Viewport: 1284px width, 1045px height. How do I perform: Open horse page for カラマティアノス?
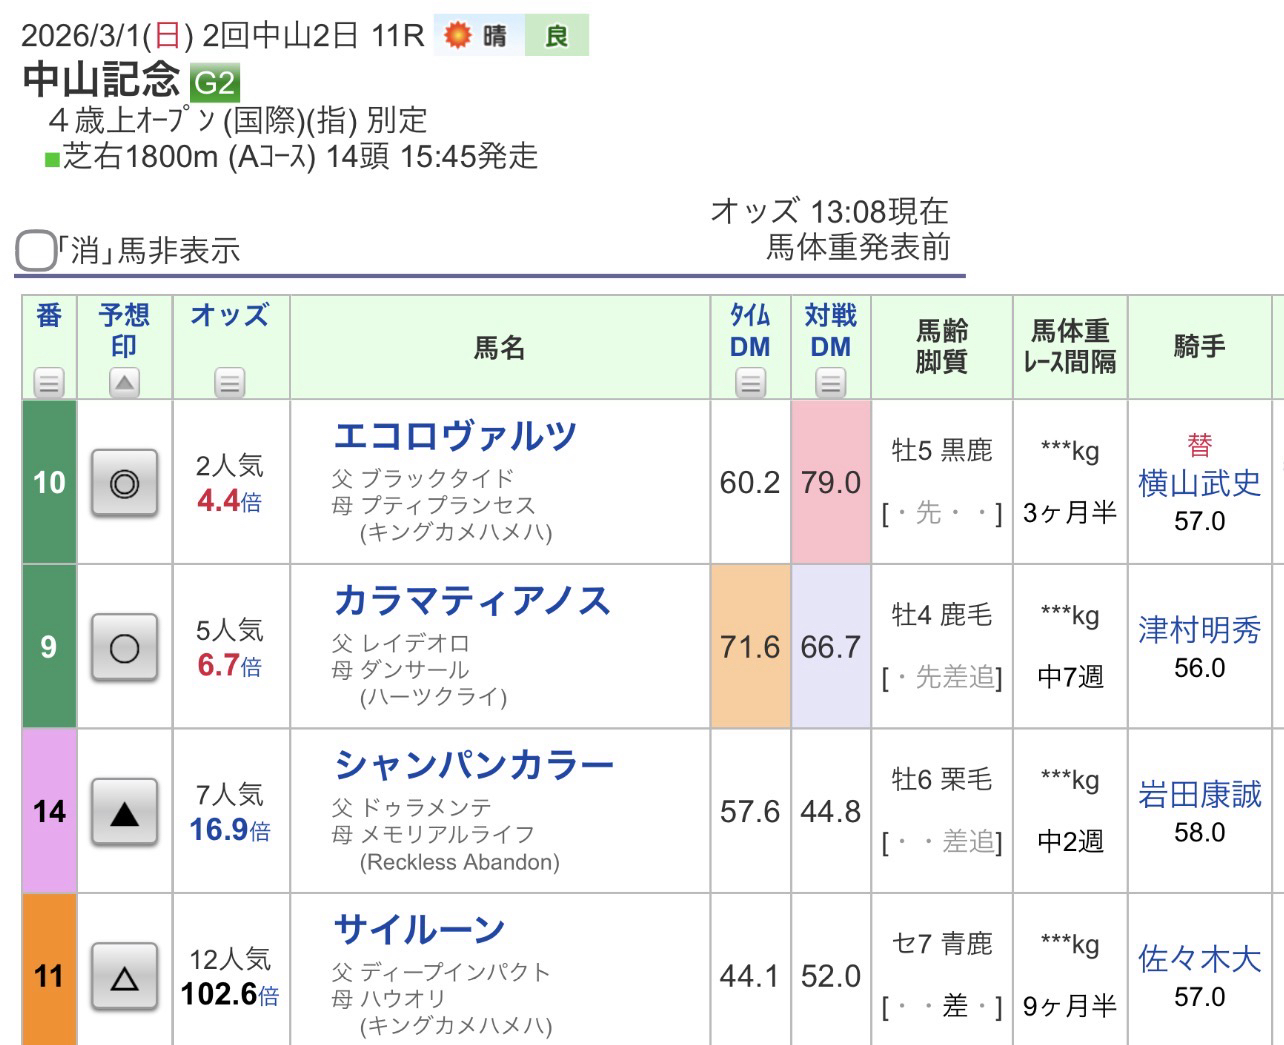tap(471, 601)
